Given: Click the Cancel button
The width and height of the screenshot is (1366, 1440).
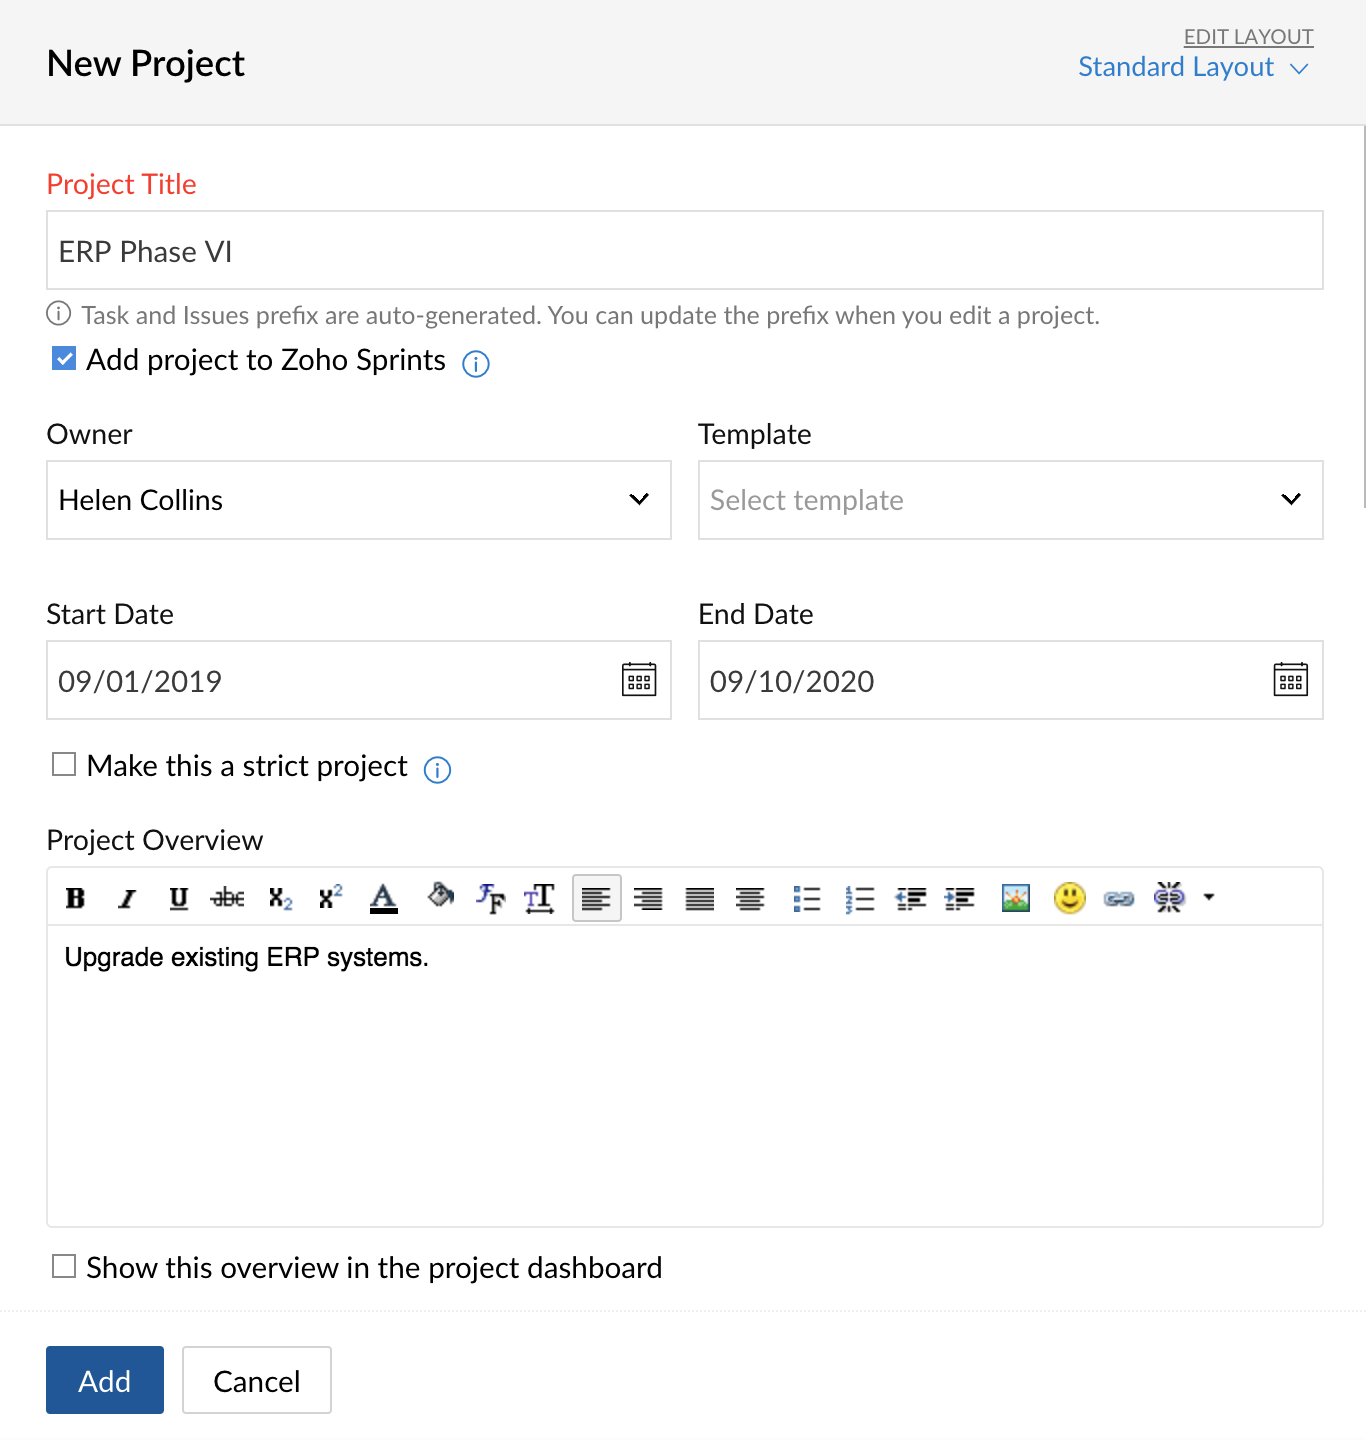Looking at the screenshot, I should coord(257,1380).
